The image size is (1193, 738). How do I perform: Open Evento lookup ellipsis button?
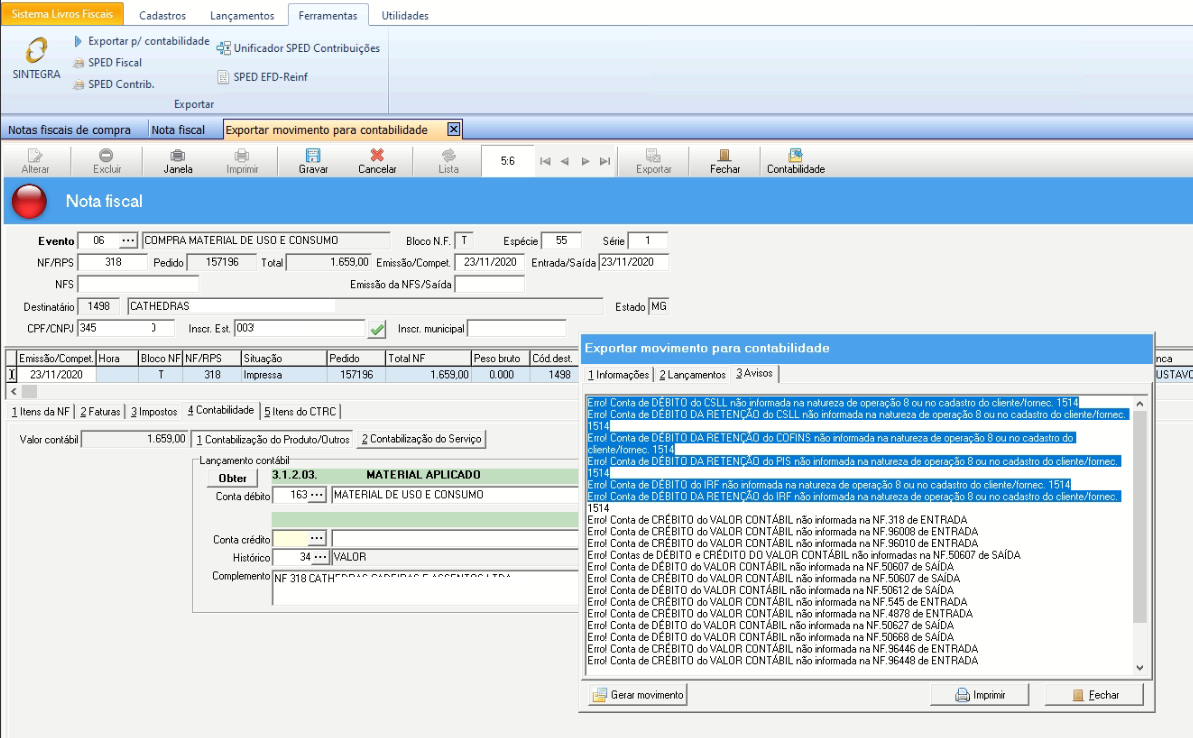127,241
